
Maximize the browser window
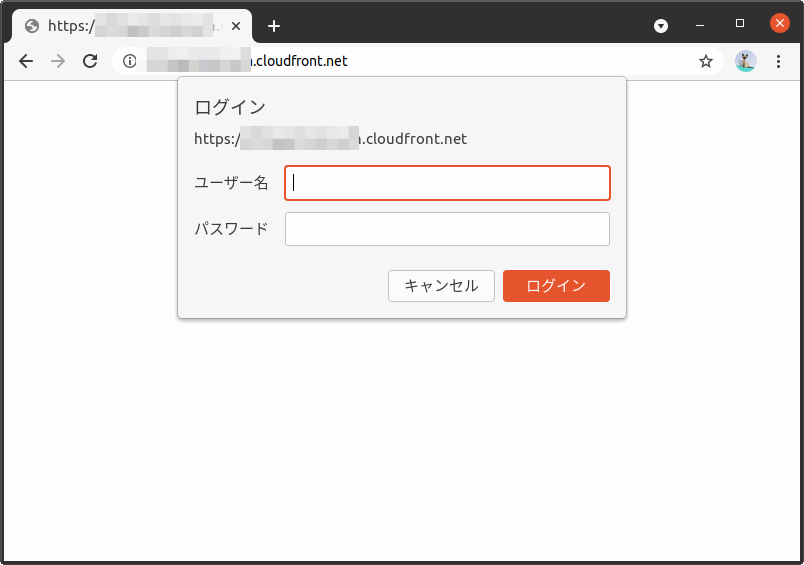739,24
